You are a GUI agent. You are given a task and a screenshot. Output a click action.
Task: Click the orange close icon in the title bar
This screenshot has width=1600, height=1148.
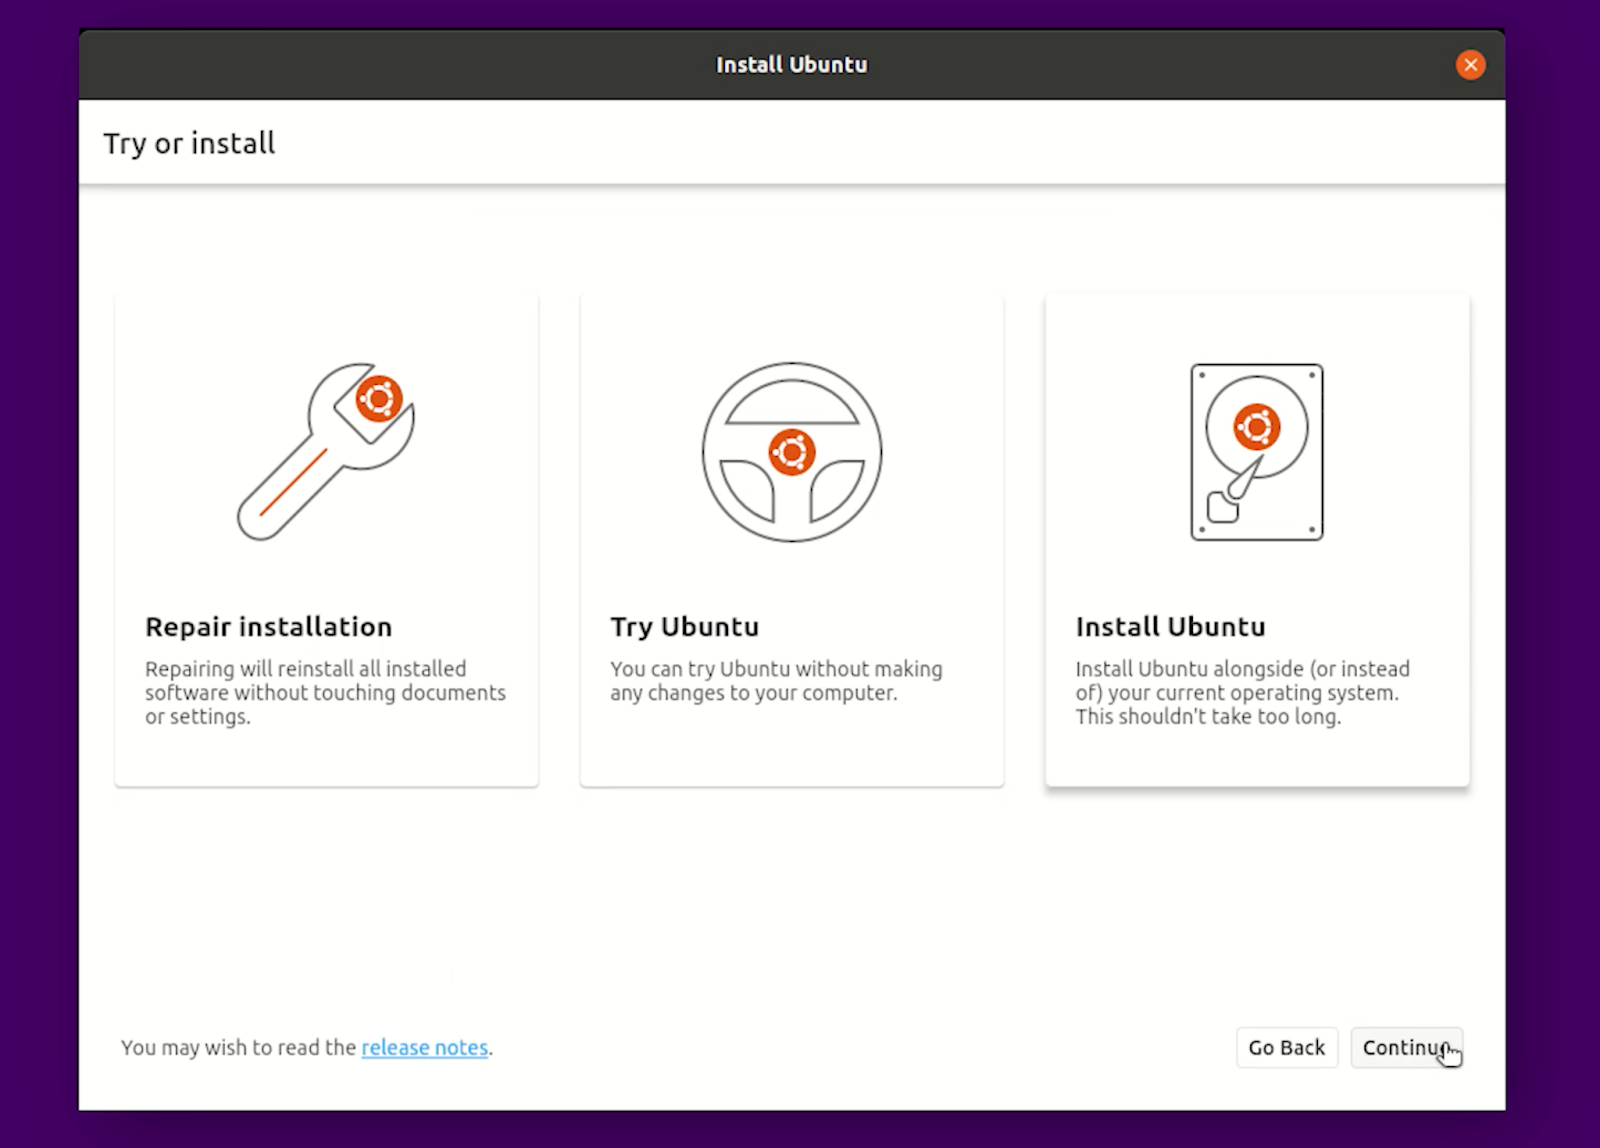[x=1470, y=64]
